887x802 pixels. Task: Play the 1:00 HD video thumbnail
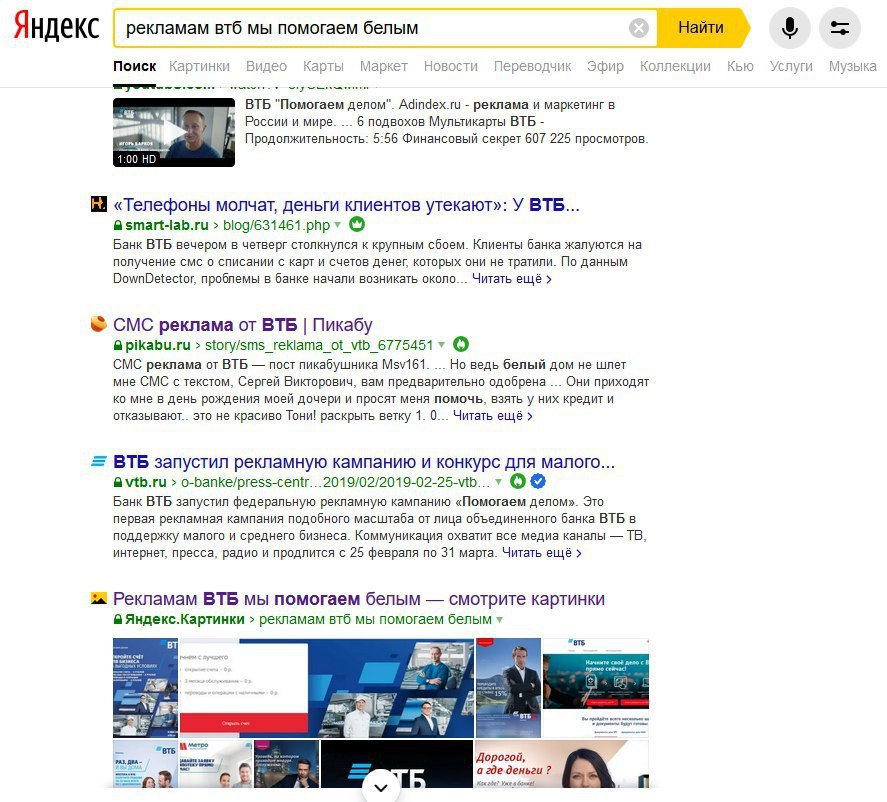point(174,132)
